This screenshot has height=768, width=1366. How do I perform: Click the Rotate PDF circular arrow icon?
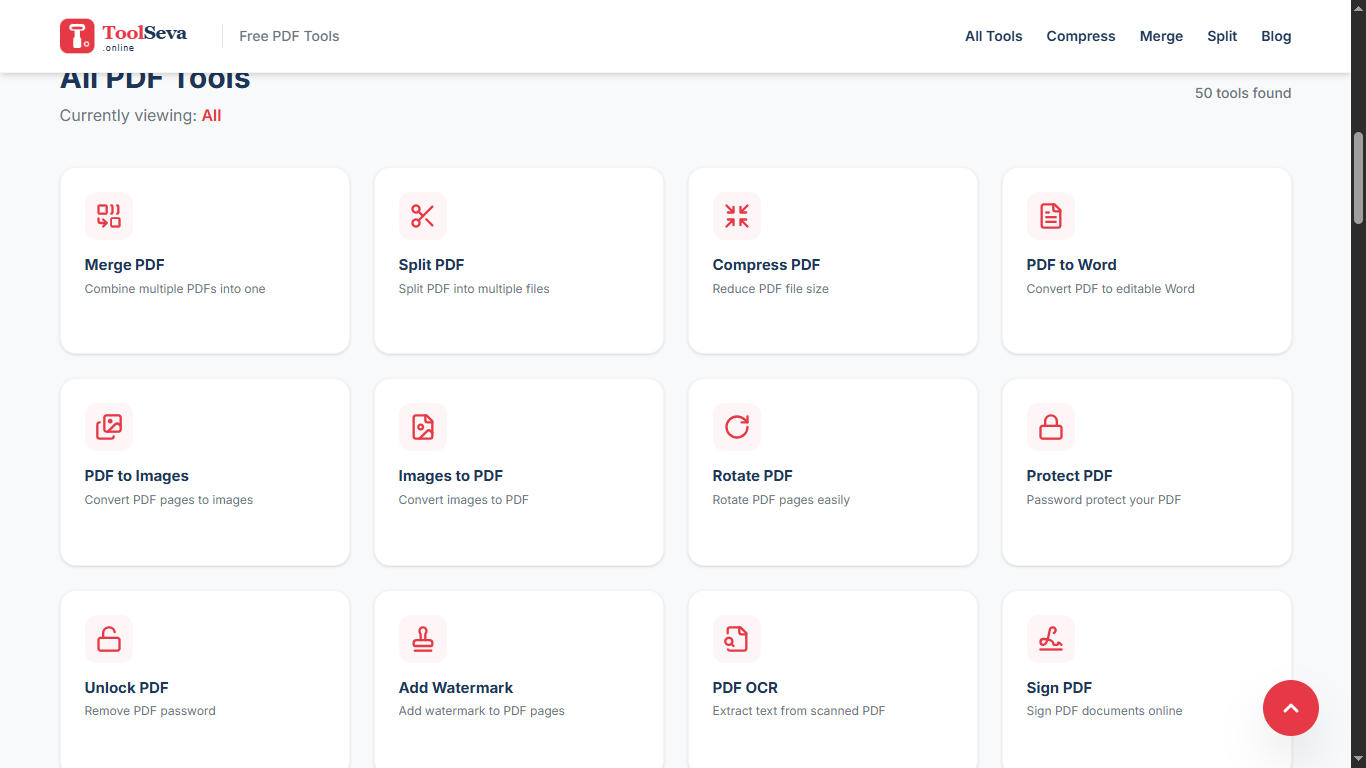(737, 427)
